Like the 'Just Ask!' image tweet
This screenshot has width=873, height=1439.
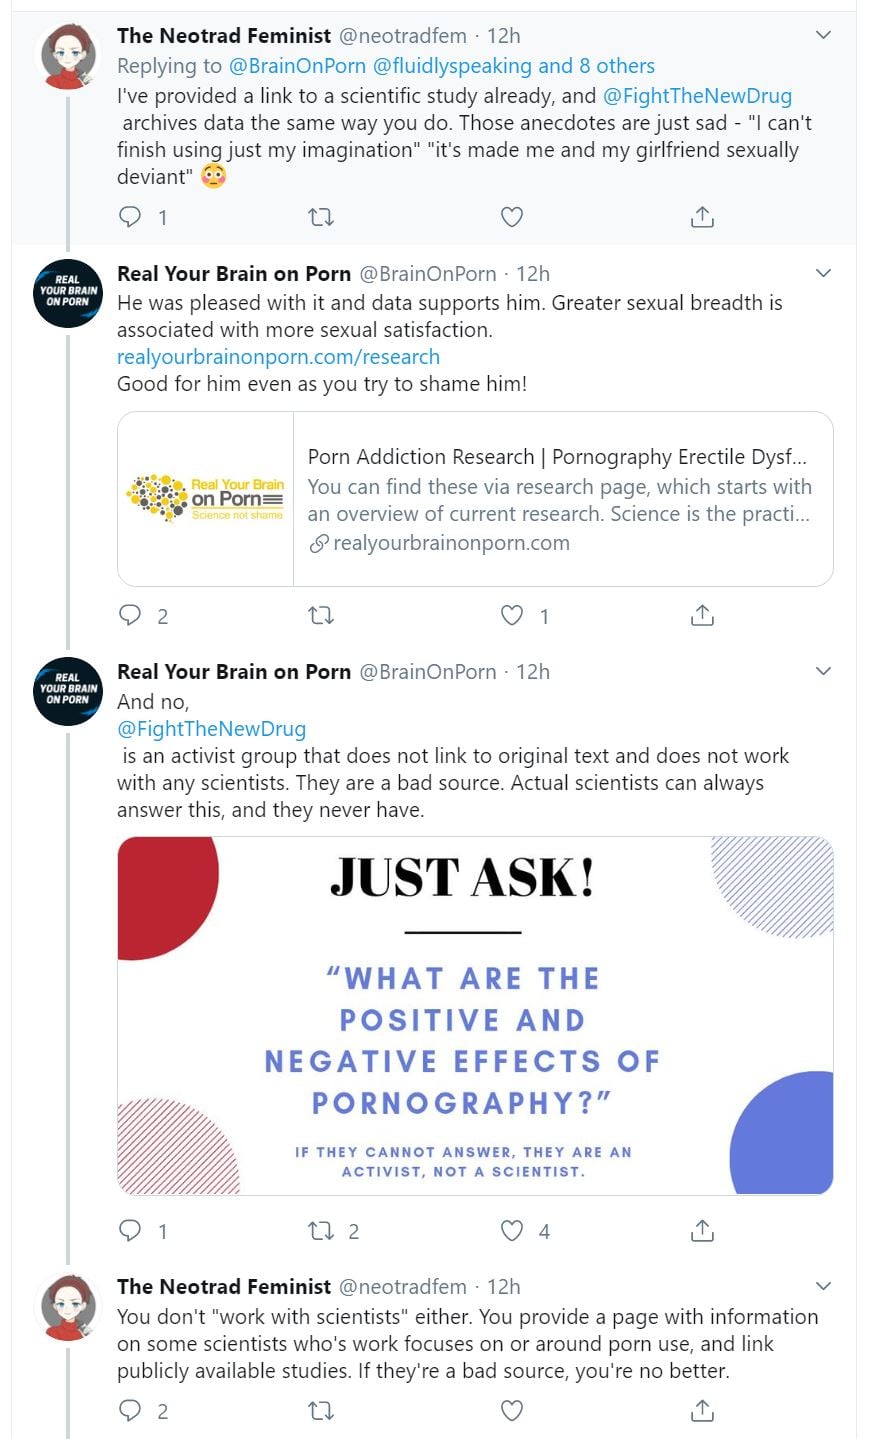tap(511, 1230)
